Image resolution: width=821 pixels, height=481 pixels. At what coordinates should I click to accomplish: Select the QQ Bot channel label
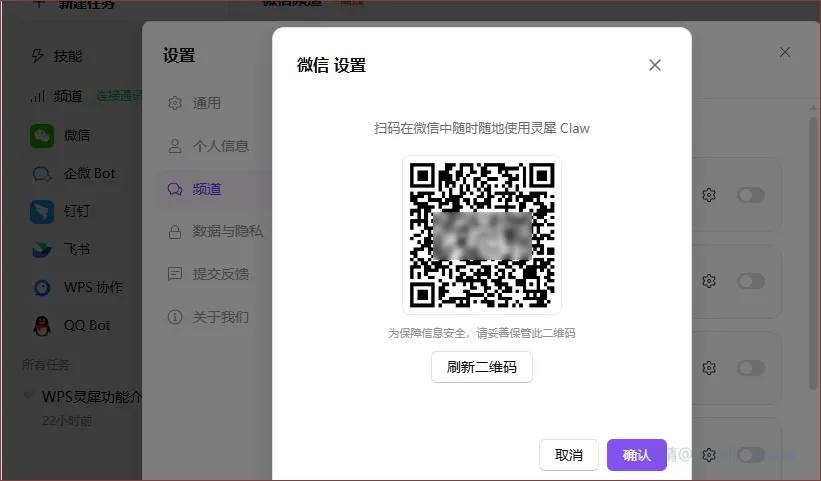pos(87,325)
